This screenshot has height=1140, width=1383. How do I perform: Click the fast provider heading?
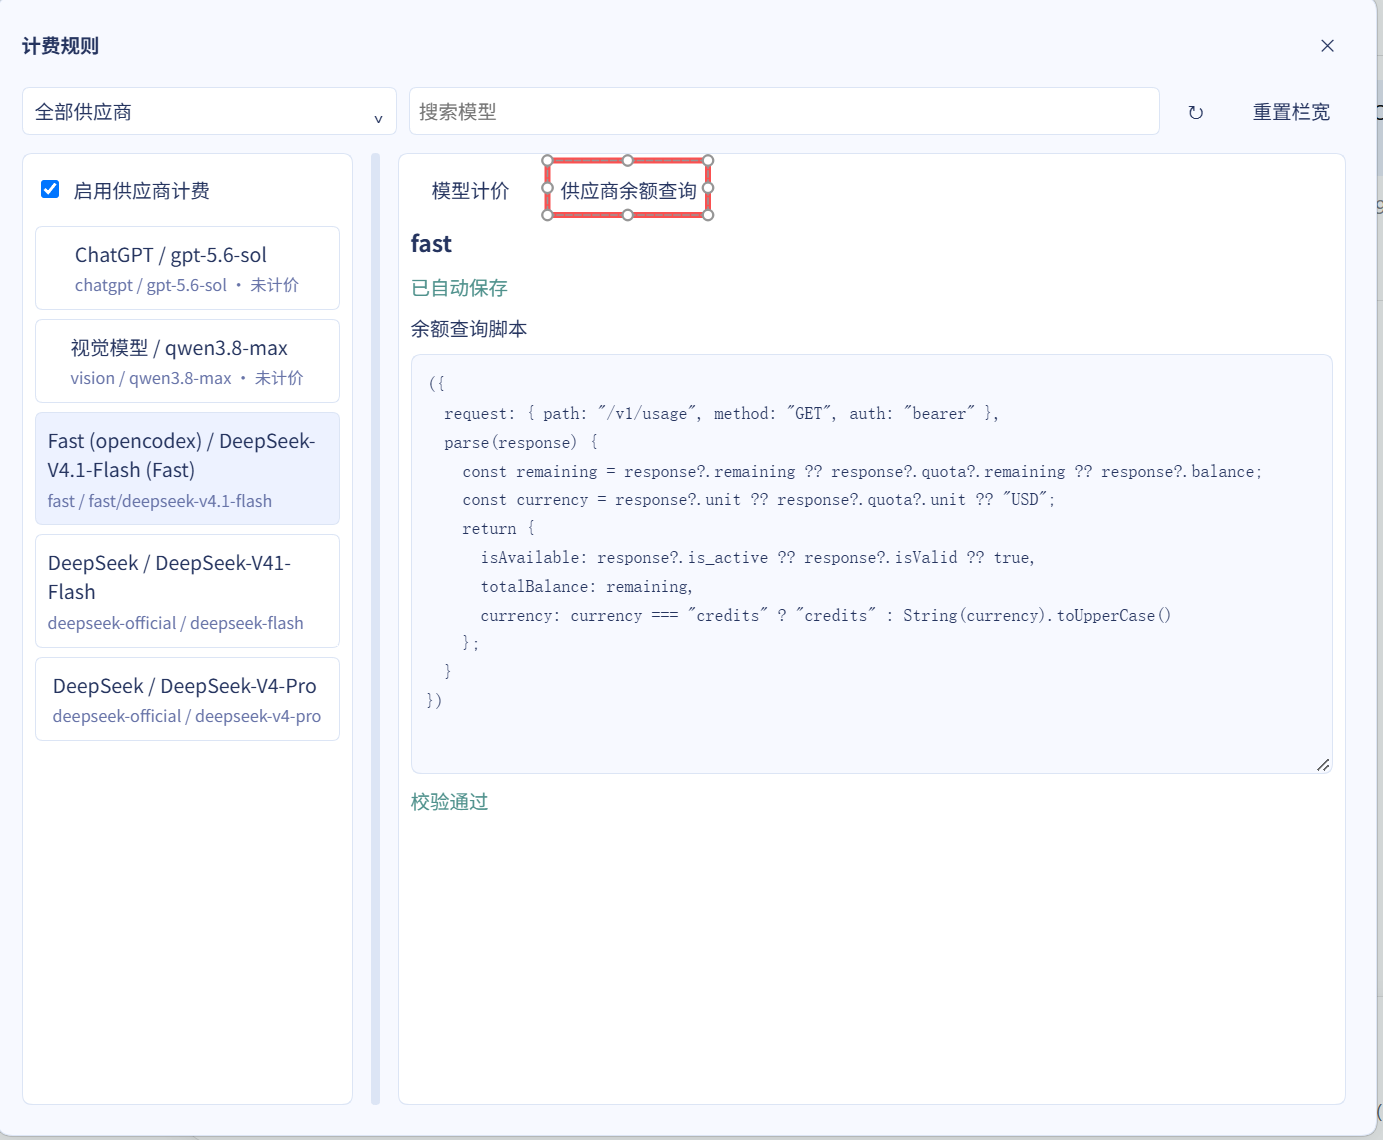click(x=431, y=244)
